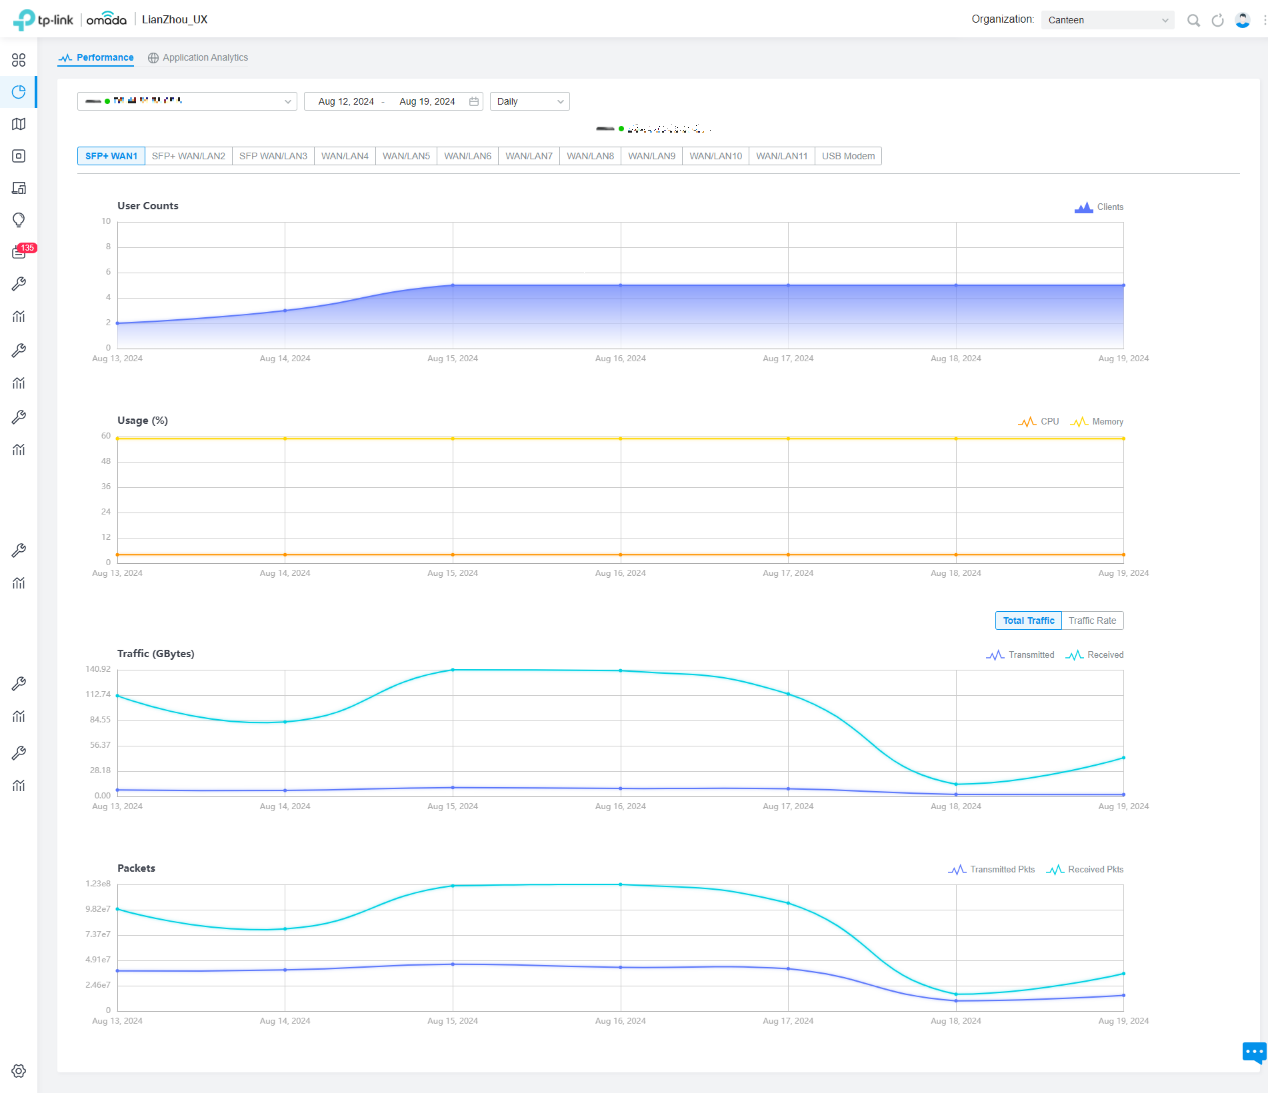Viewport: 1268px width, 1093px height.
Task: Toggle the Received traffic legend series
Action: 1095,655
